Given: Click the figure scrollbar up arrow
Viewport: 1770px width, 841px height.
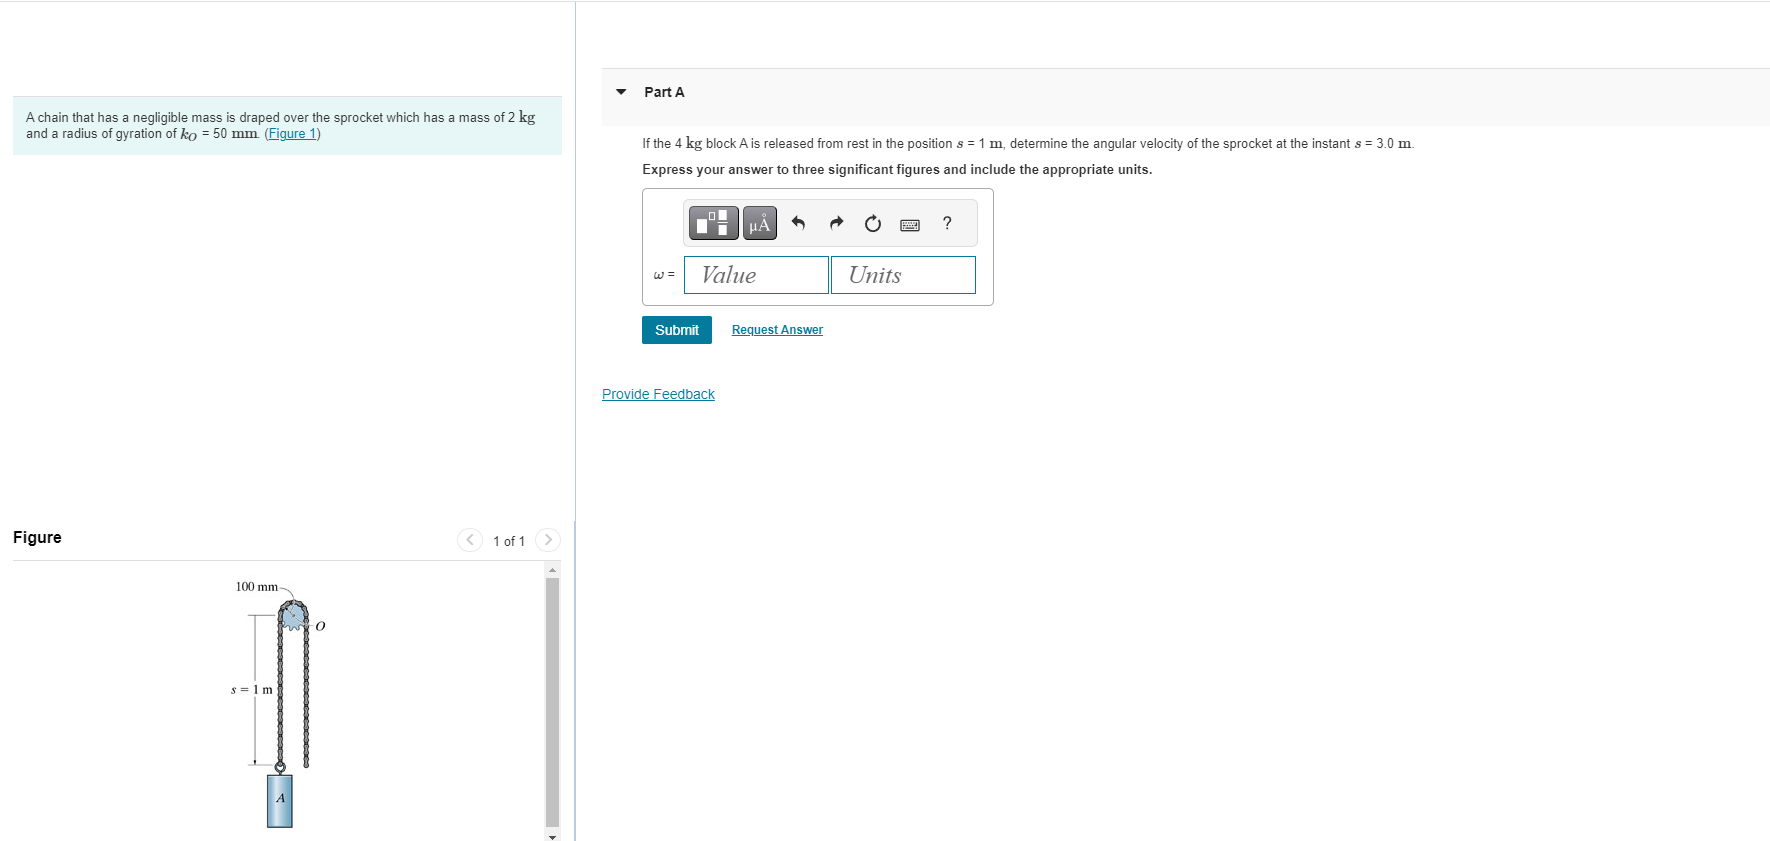Looking at the screenshot, I should click(x=552, y=570).
